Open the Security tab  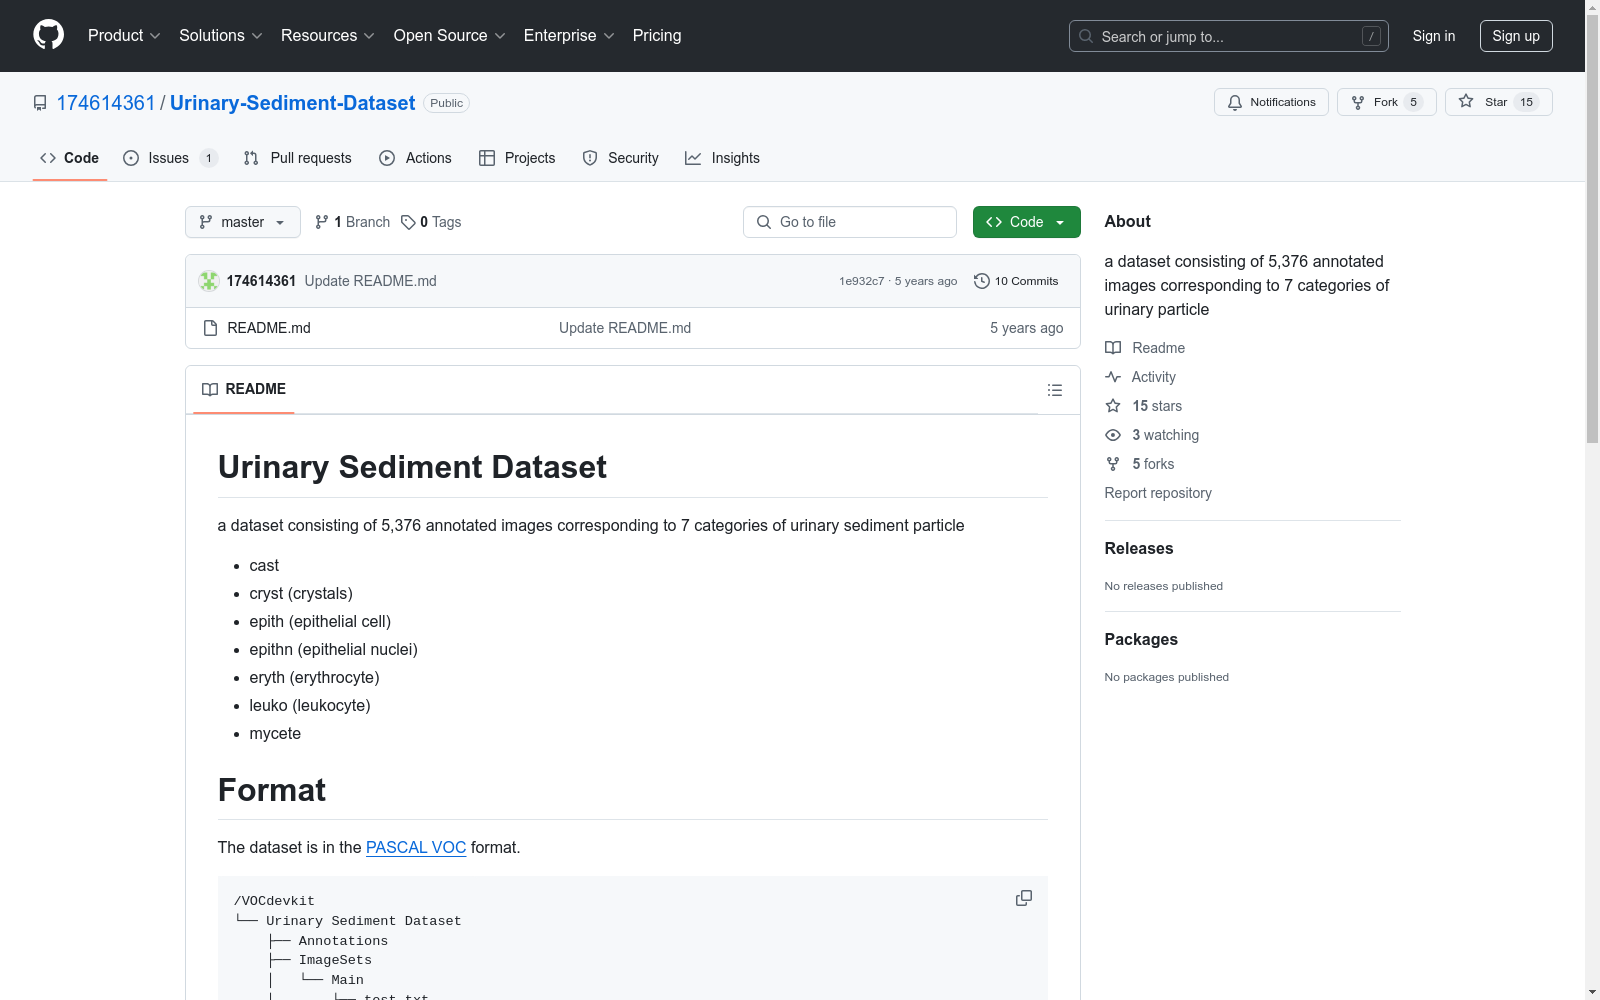pyautogui.click(x=621, y=158)
